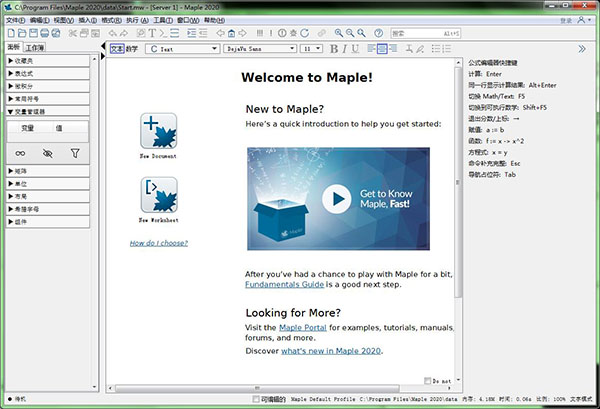Open the 'How do I choose?' link

point(159,243)
